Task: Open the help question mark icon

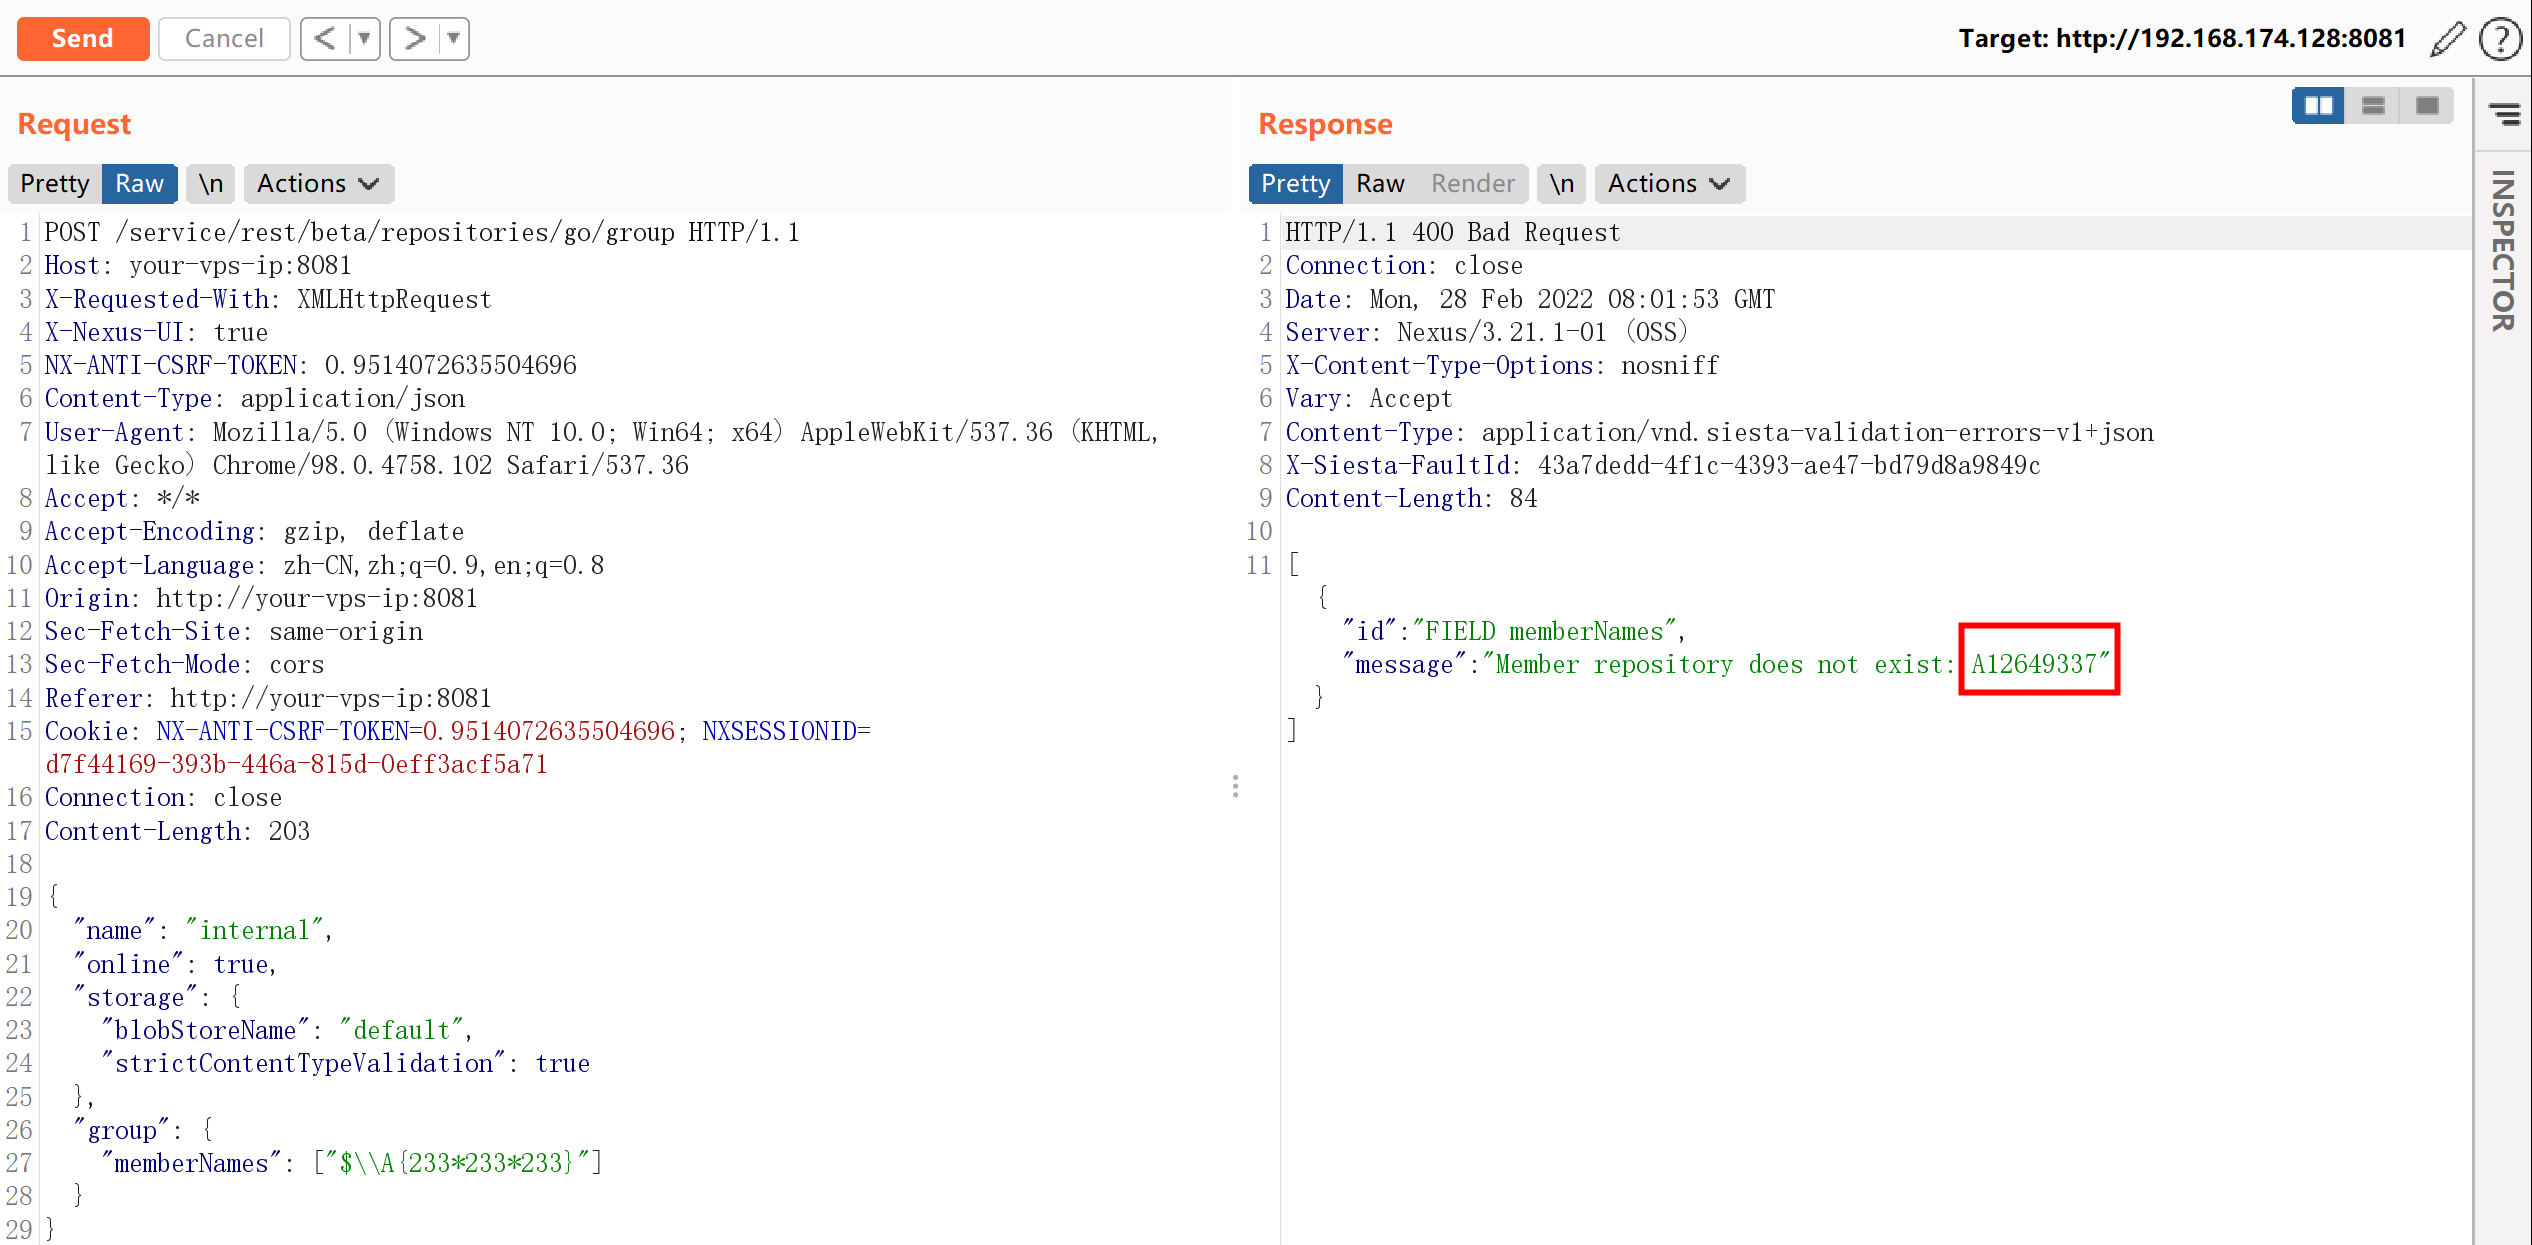Action: [2499, 39]
